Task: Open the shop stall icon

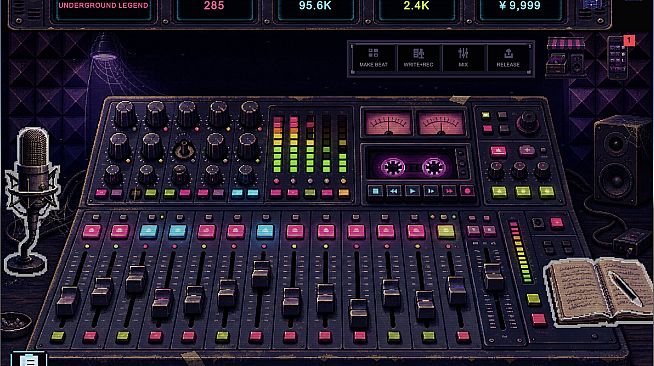Action: 566,57
